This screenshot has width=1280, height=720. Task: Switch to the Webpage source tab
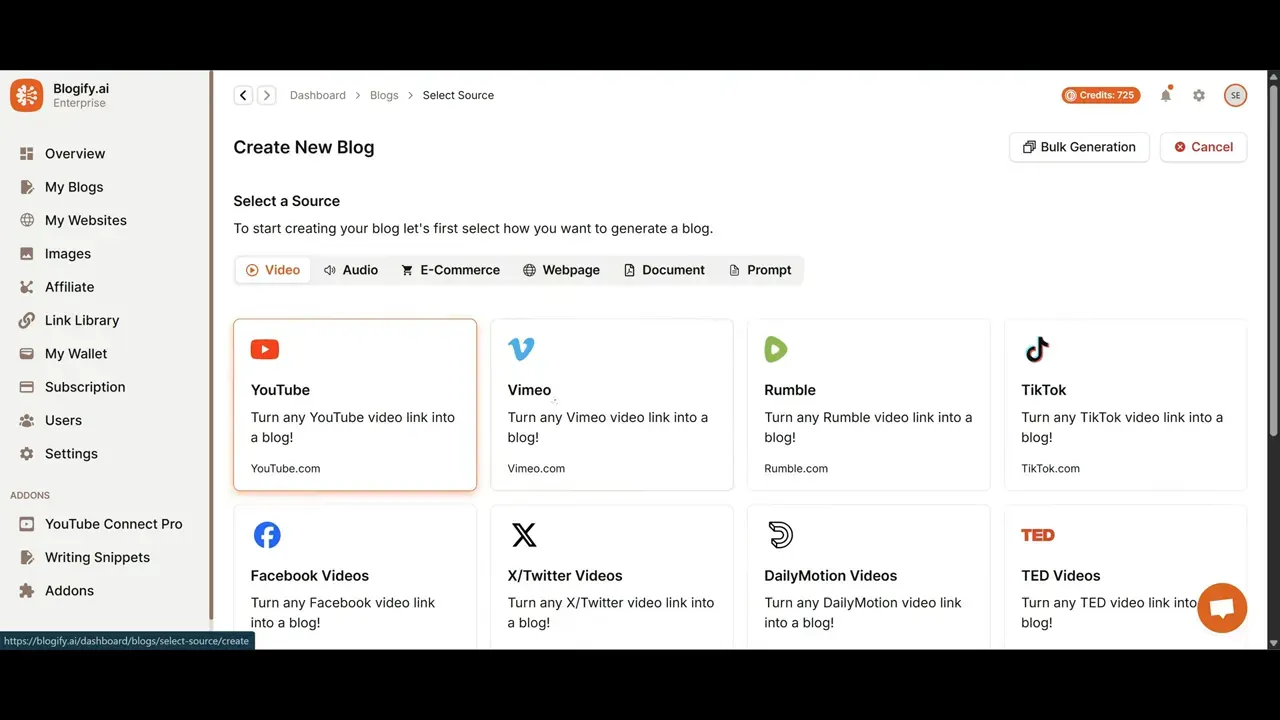tap(561, 269)
